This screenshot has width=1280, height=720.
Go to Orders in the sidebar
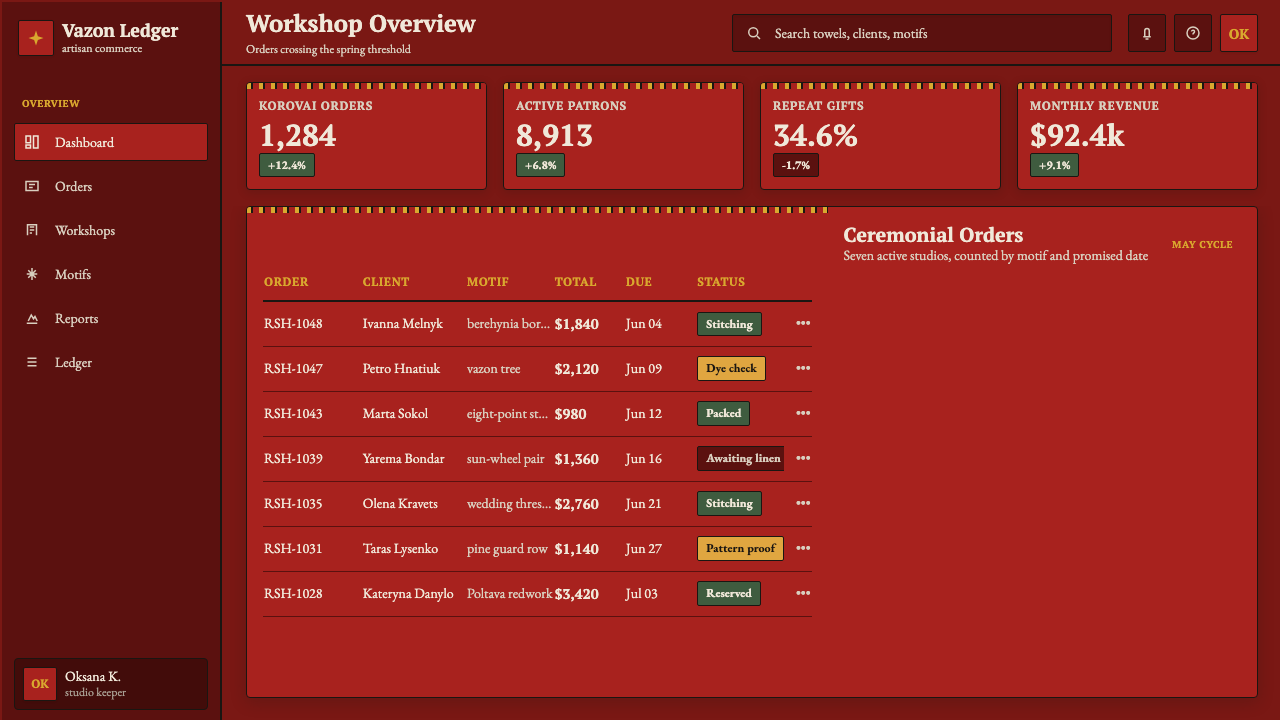coord(111,186)
